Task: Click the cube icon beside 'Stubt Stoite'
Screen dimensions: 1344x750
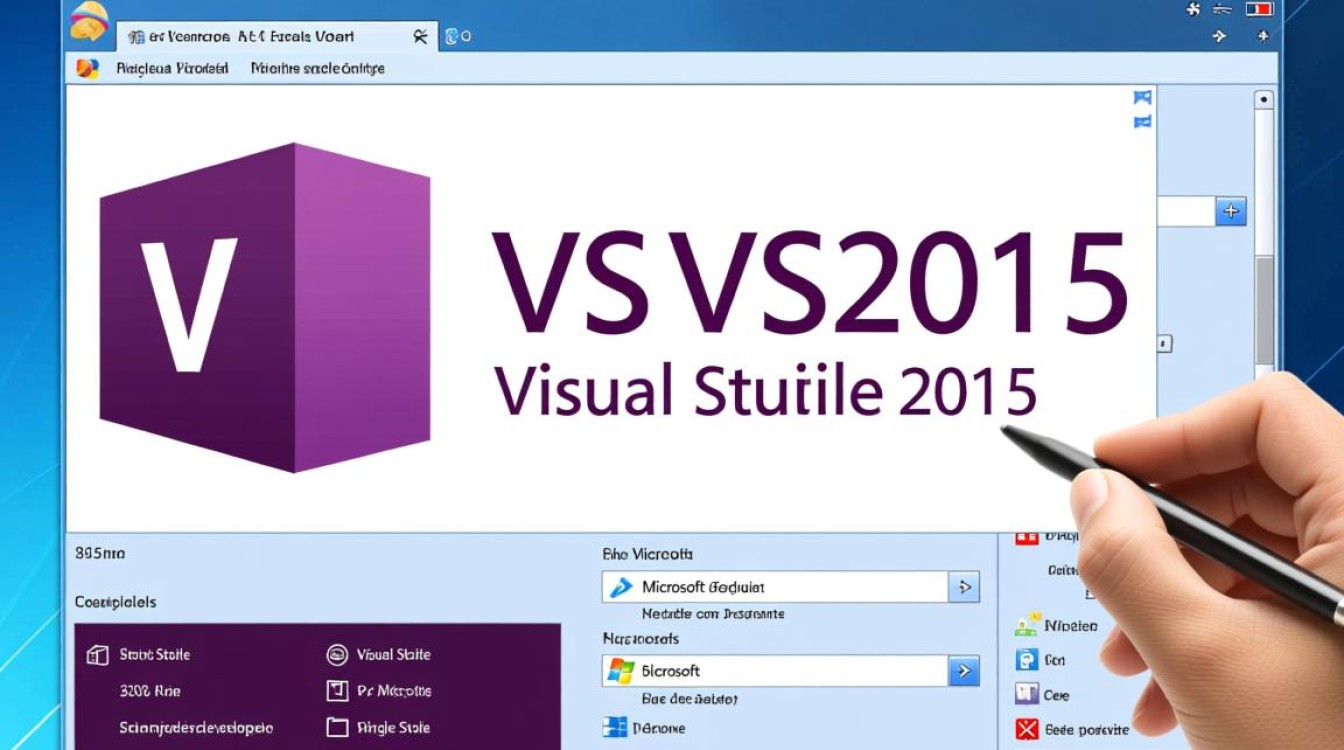Action: click(97, 655)
